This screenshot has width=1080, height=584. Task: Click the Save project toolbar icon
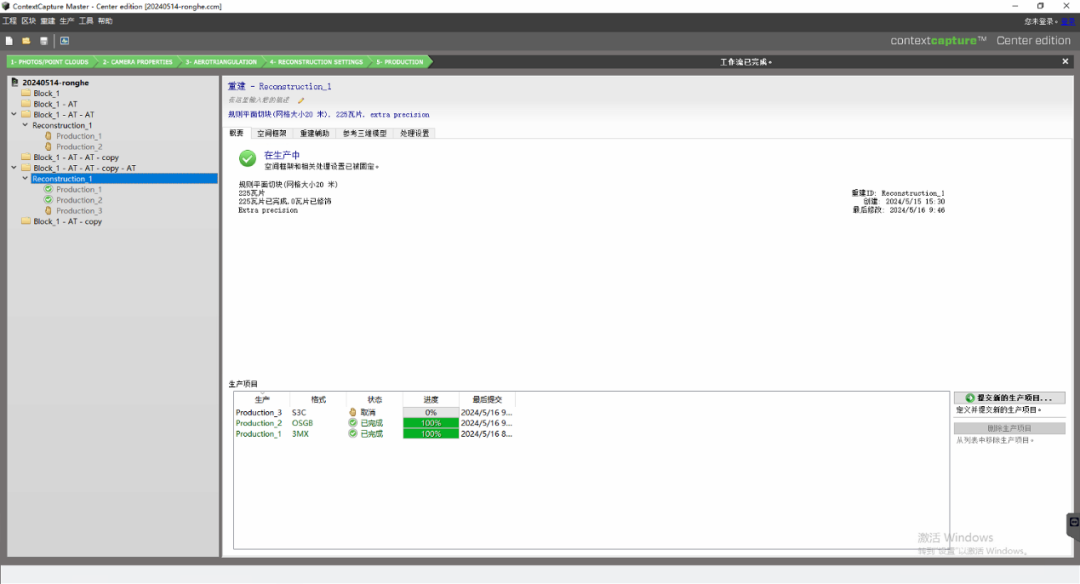pos(44,41)
